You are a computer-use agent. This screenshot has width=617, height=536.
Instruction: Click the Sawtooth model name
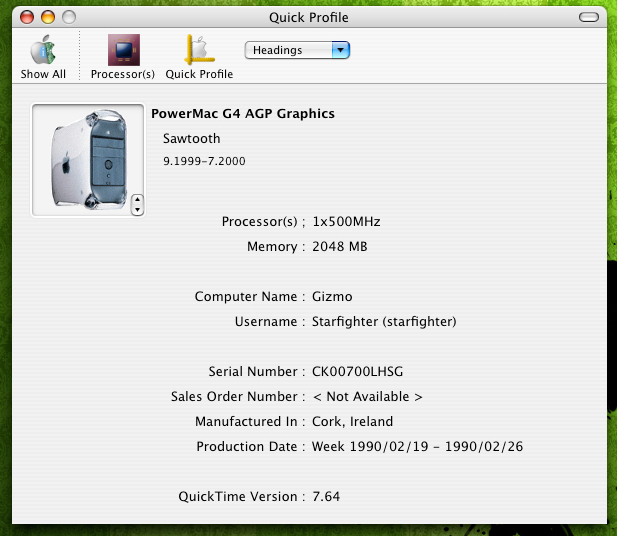[x=192, y=139]
